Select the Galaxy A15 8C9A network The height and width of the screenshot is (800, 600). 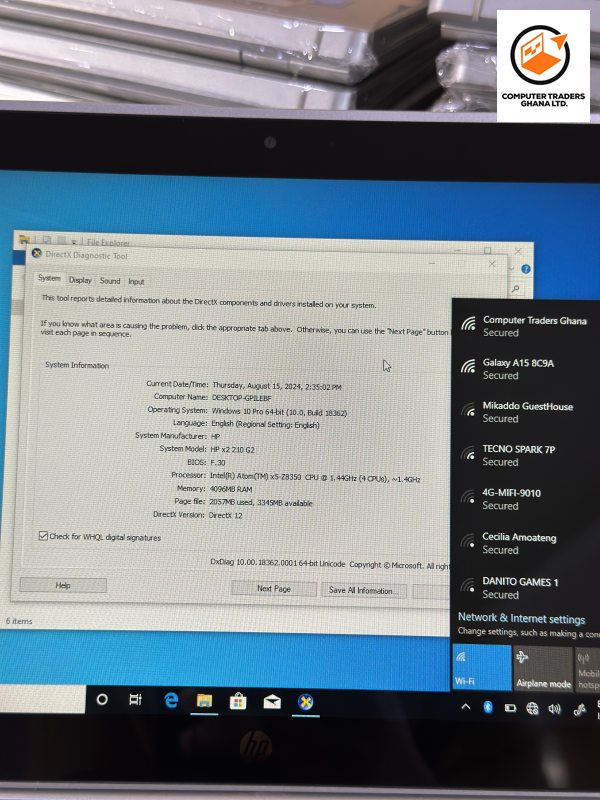pos(526,369)
